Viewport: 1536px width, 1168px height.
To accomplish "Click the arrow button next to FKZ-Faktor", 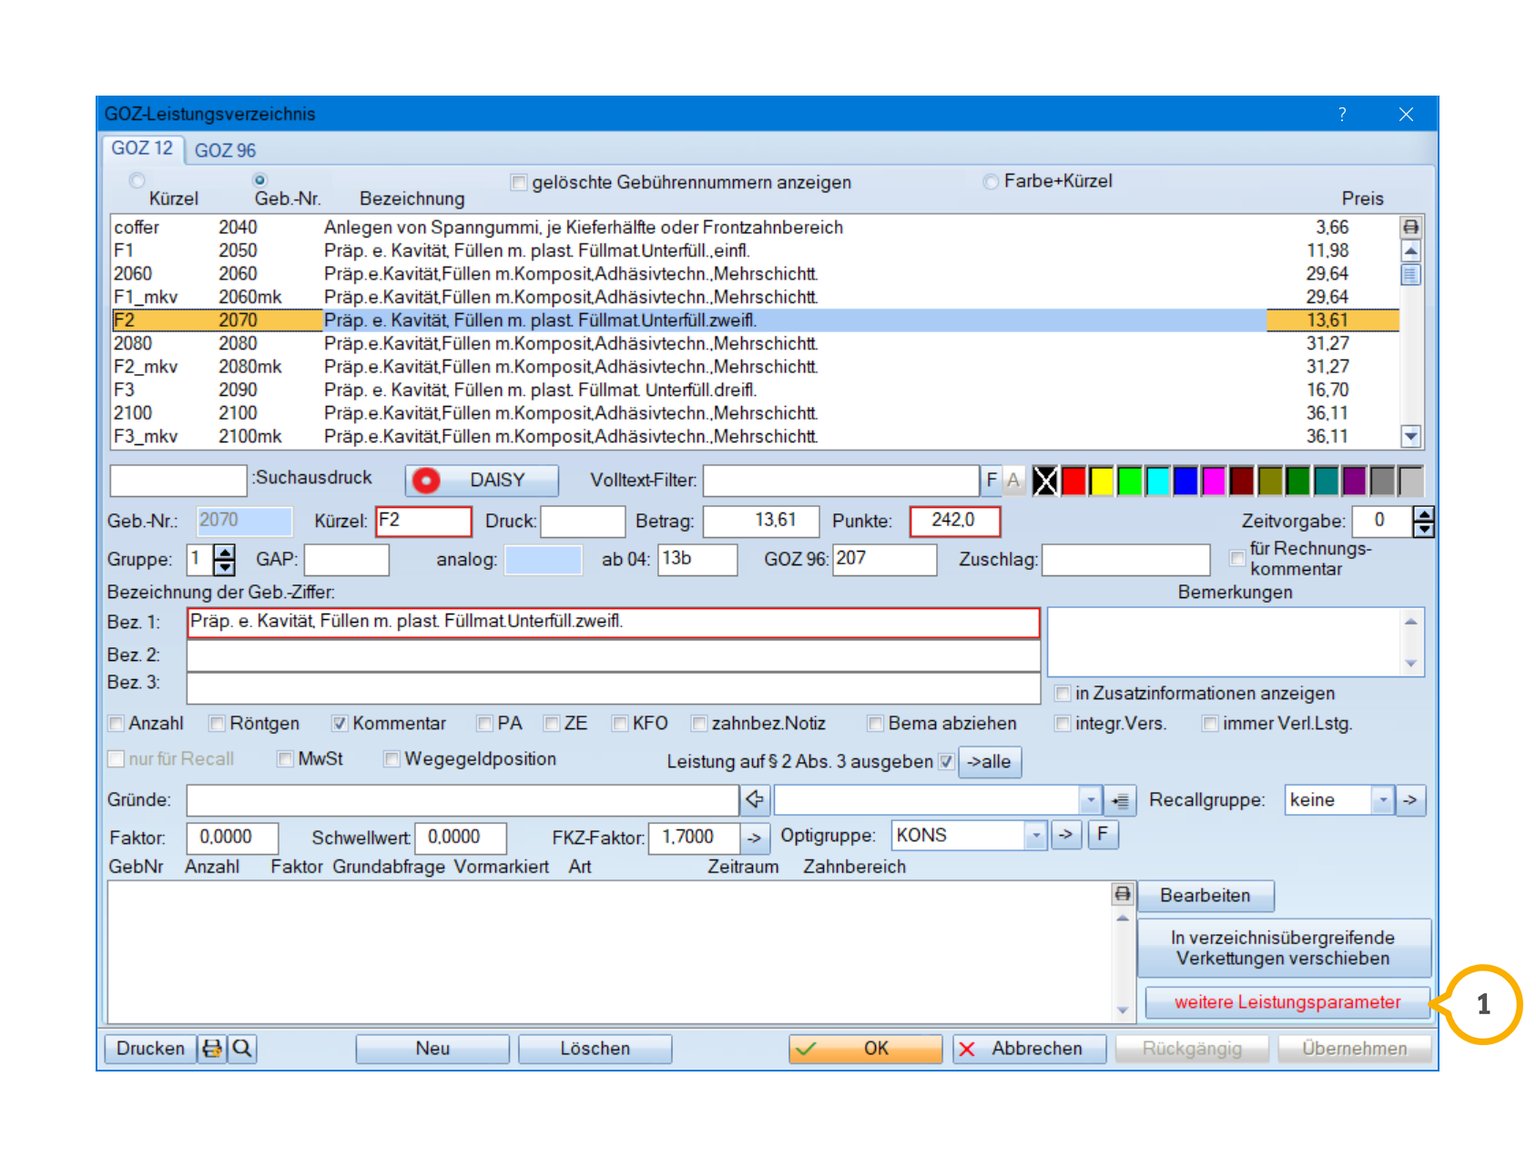I will tap(754, 837).
